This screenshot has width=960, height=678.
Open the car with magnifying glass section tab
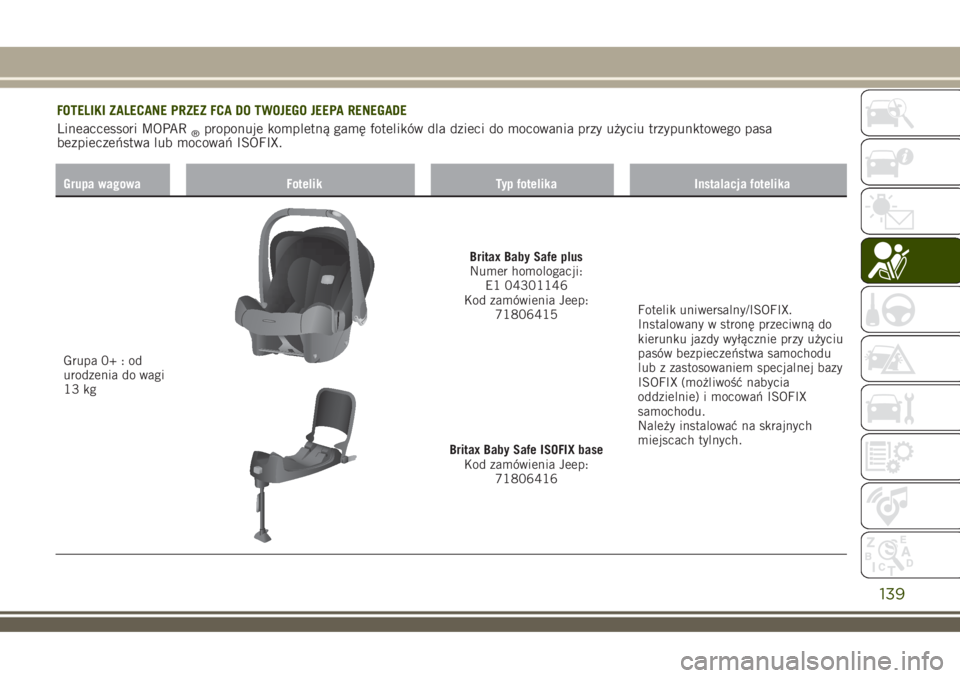(910, 113)
